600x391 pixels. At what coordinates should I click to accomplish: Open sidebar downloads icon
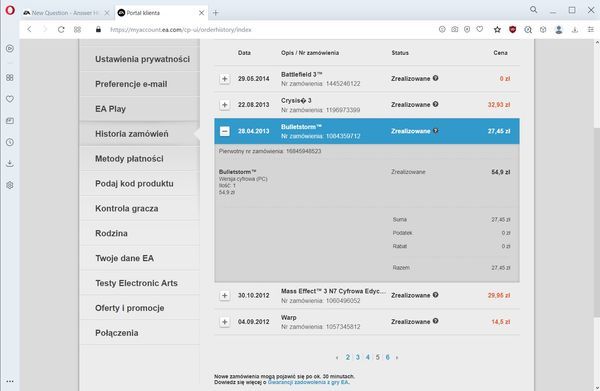[x=10, y=164]
